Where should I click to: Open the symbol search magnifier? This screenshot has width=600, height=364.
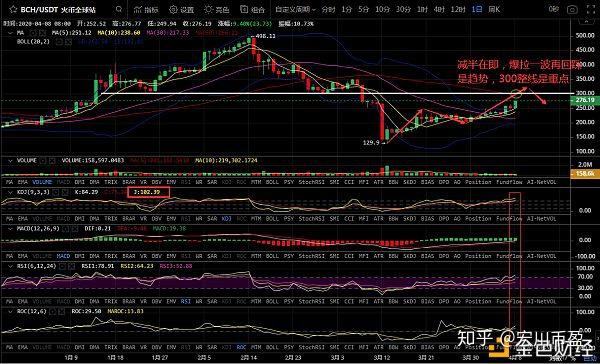[x=119, y=9]
